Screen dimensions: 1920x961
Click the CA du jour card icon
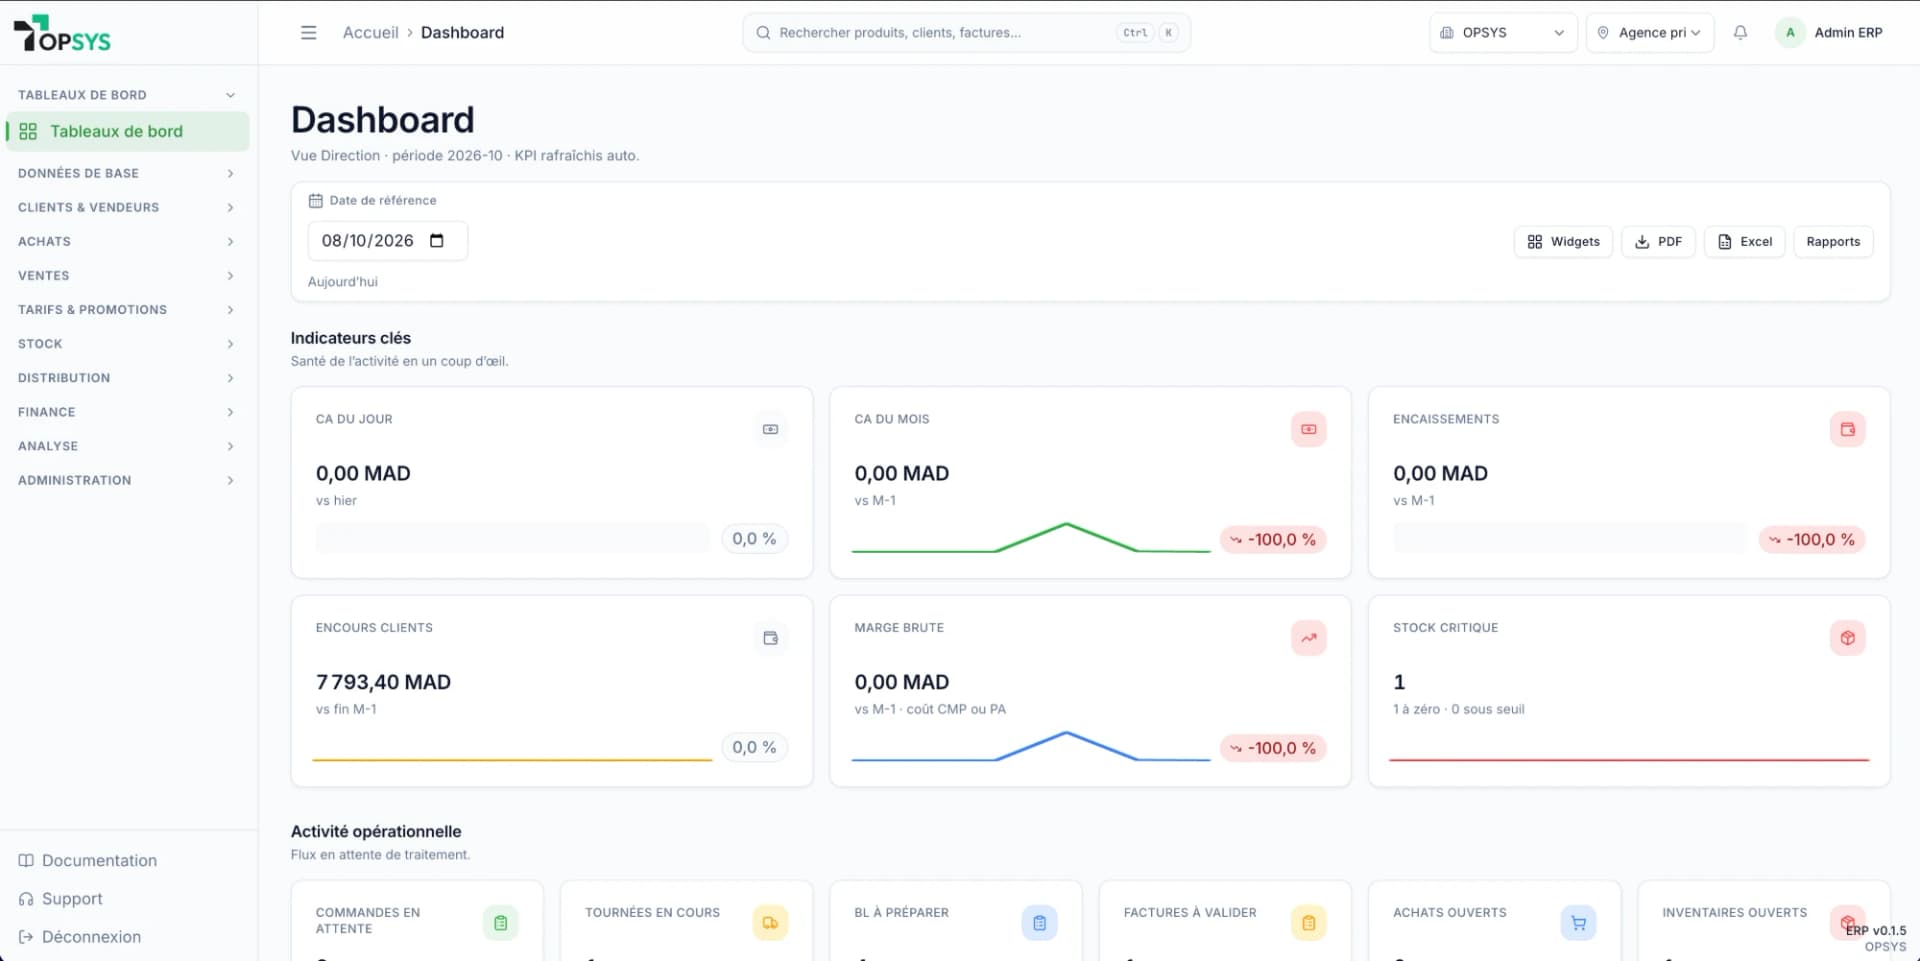[770, 429]
